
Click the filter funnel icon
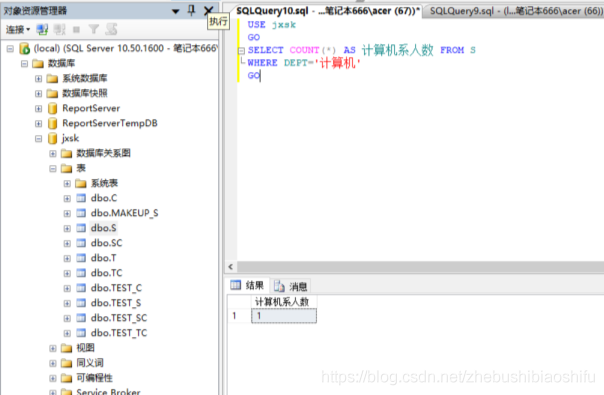[x=94, y=29]
